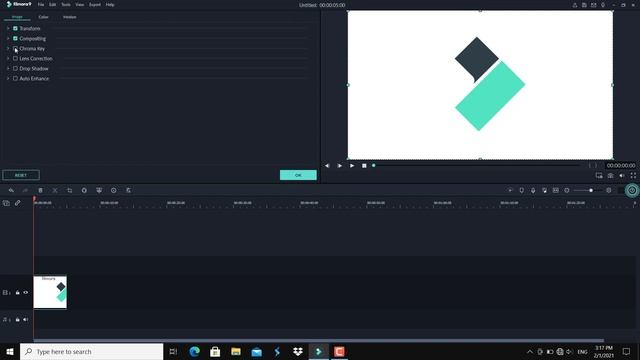Click the add track icon above track headers
640x360 pixels.
point(6,203)
